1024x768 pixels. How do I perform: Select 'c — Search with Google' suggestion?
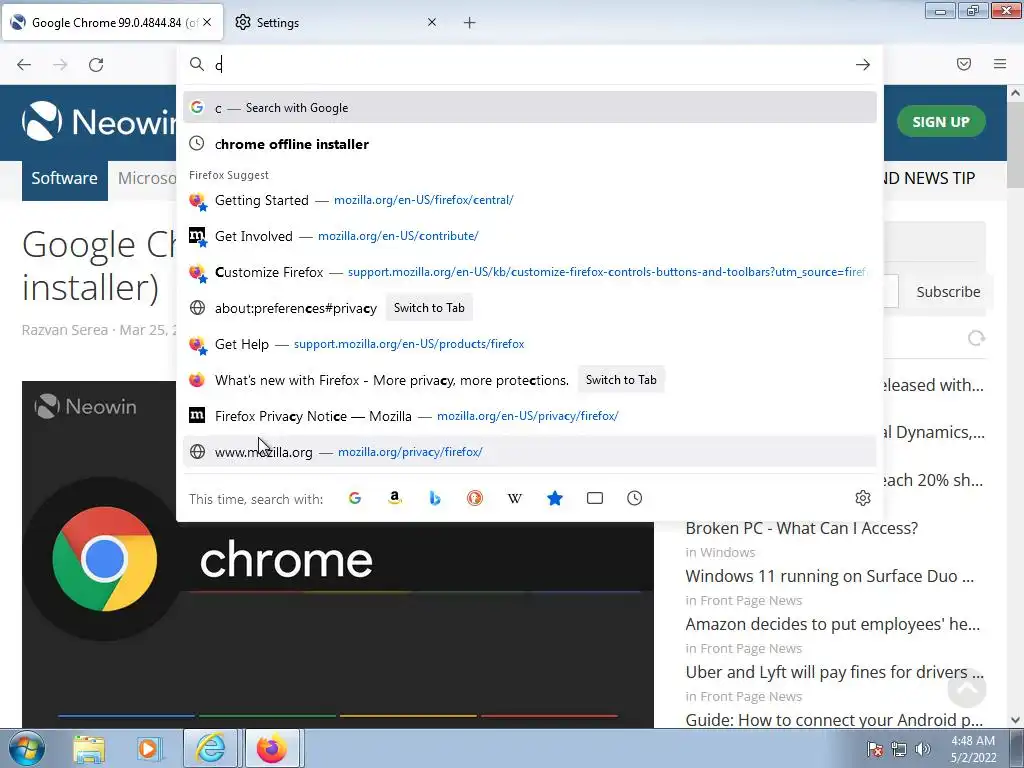tap(530, 108)
